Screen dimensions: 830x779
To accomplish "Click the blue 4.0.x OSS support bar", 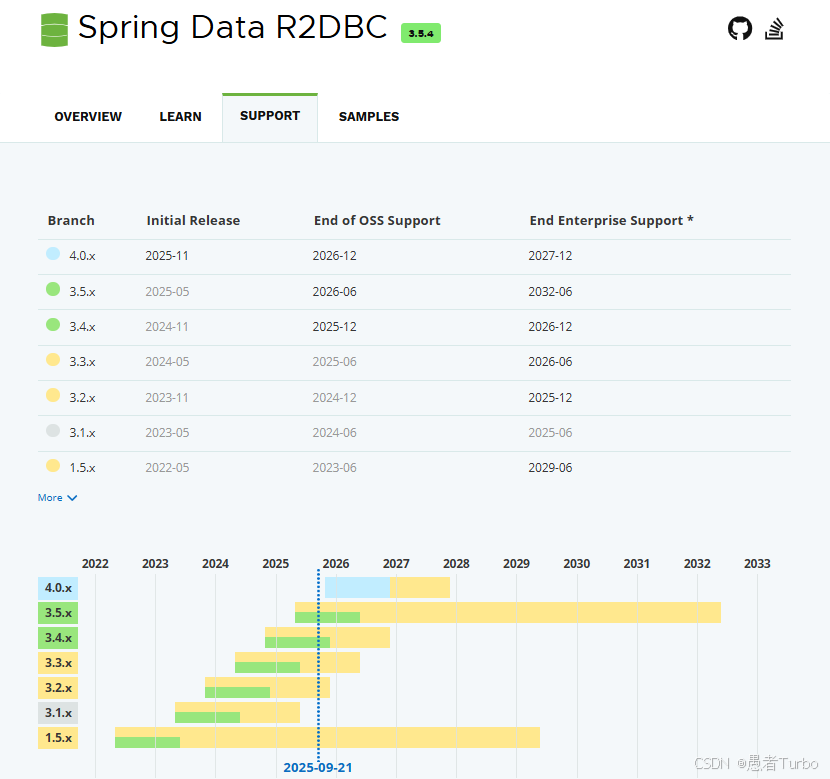I will (357, 587).
